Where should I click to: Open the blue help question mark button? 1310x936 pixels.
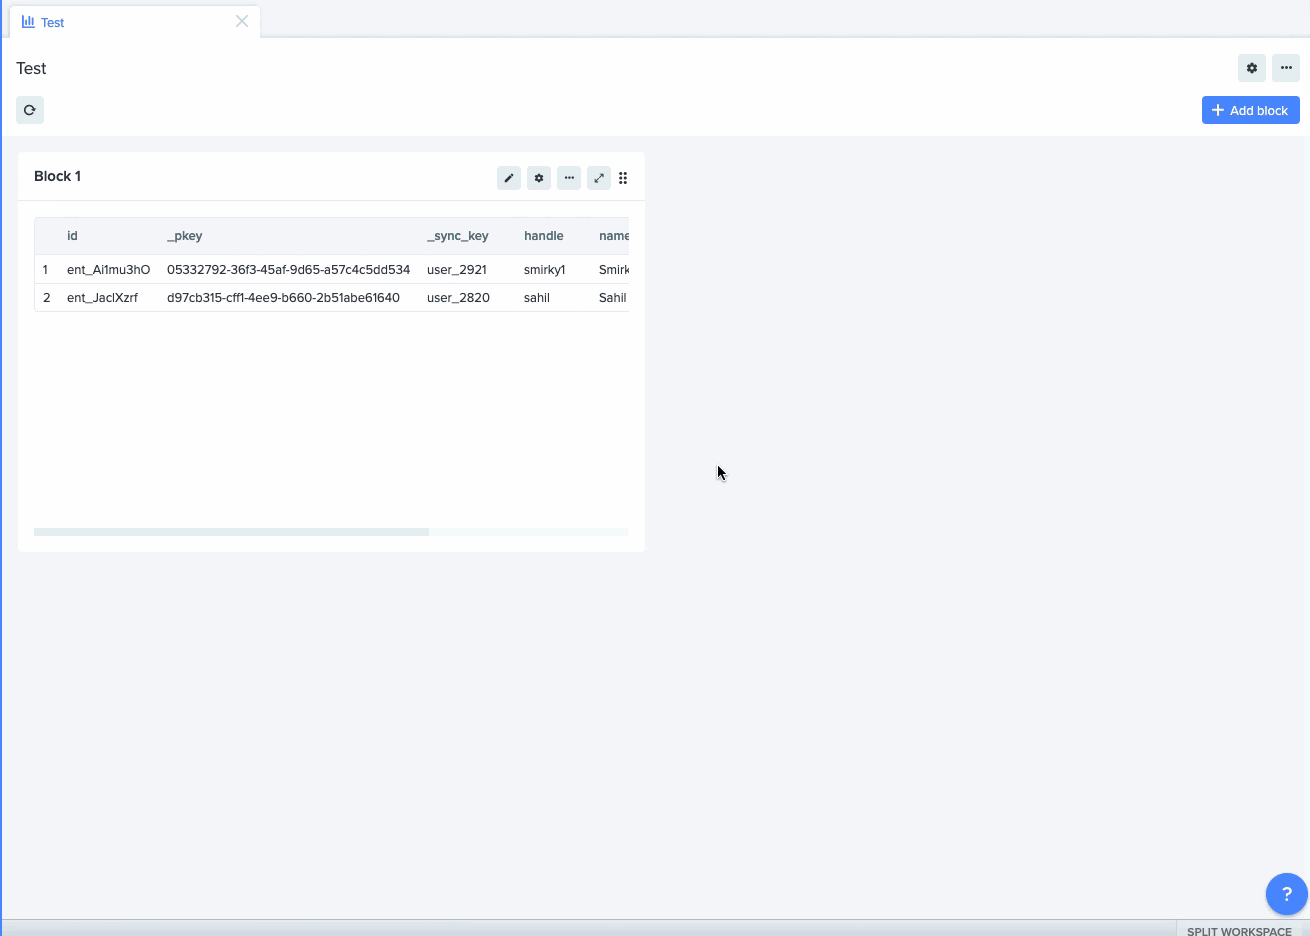(x=1287, y=894)
